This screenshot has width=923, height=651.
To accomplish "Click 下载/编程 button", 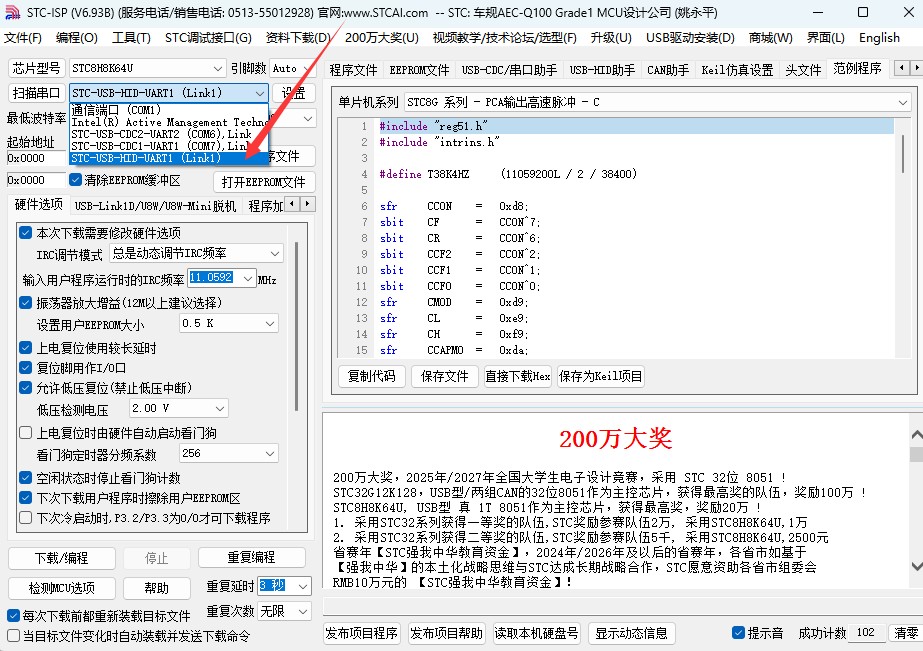I will point(62,558).
